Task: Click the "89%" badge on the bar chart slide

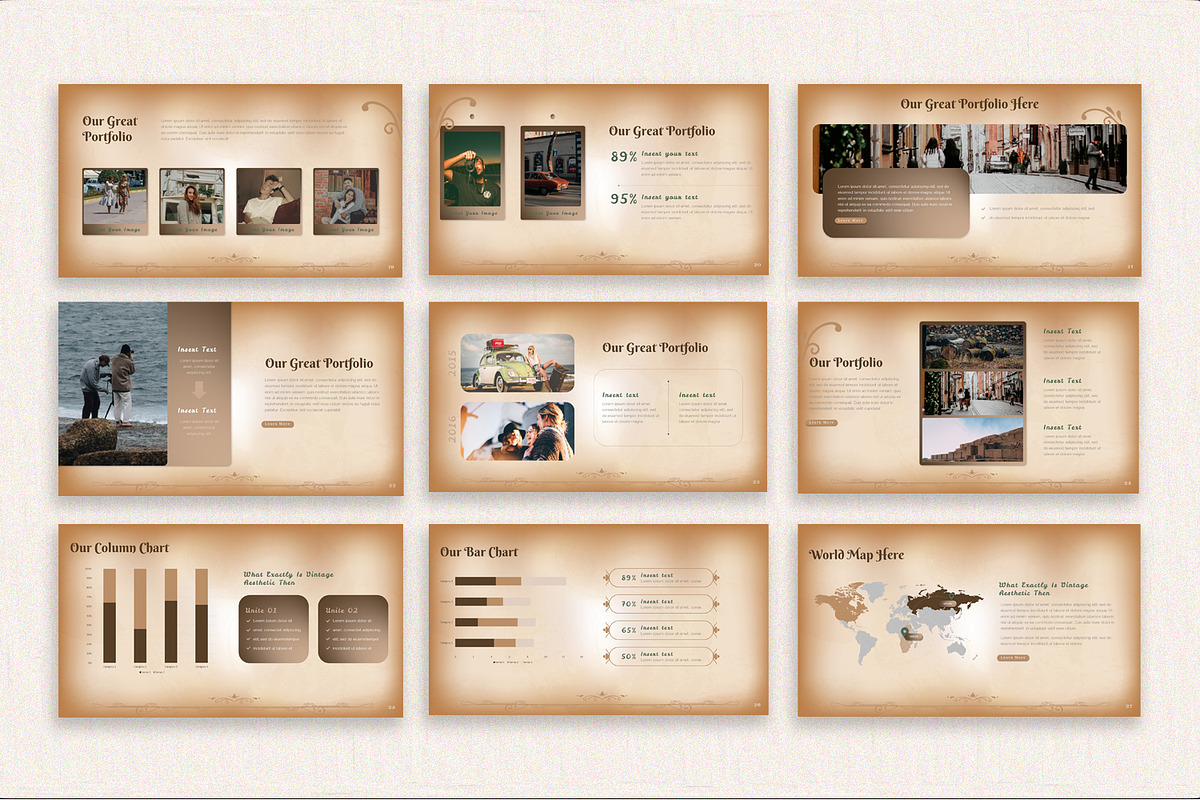Action: (661, 578)
